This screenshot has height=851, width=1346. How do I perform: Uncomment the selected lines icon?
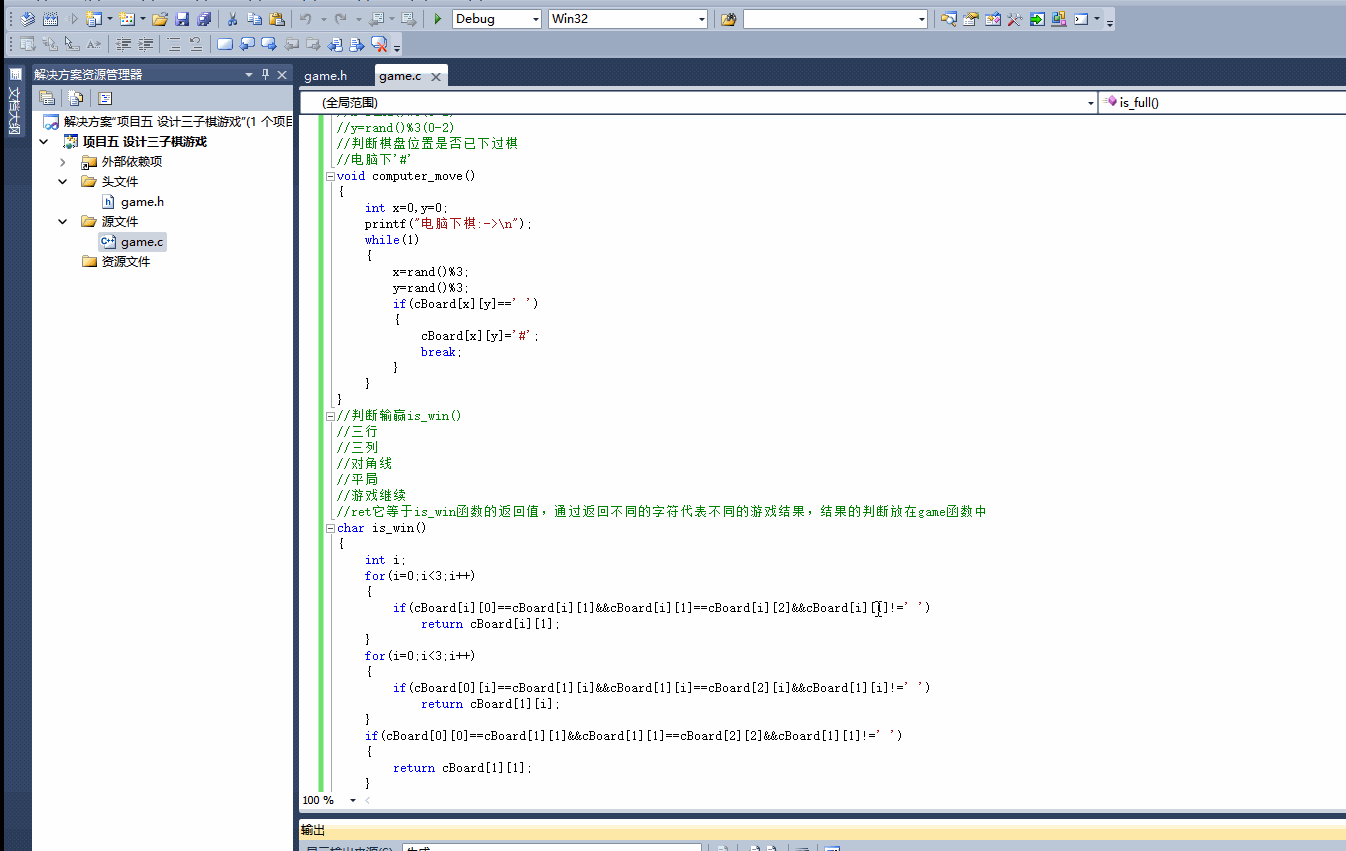tap(196, 44)
